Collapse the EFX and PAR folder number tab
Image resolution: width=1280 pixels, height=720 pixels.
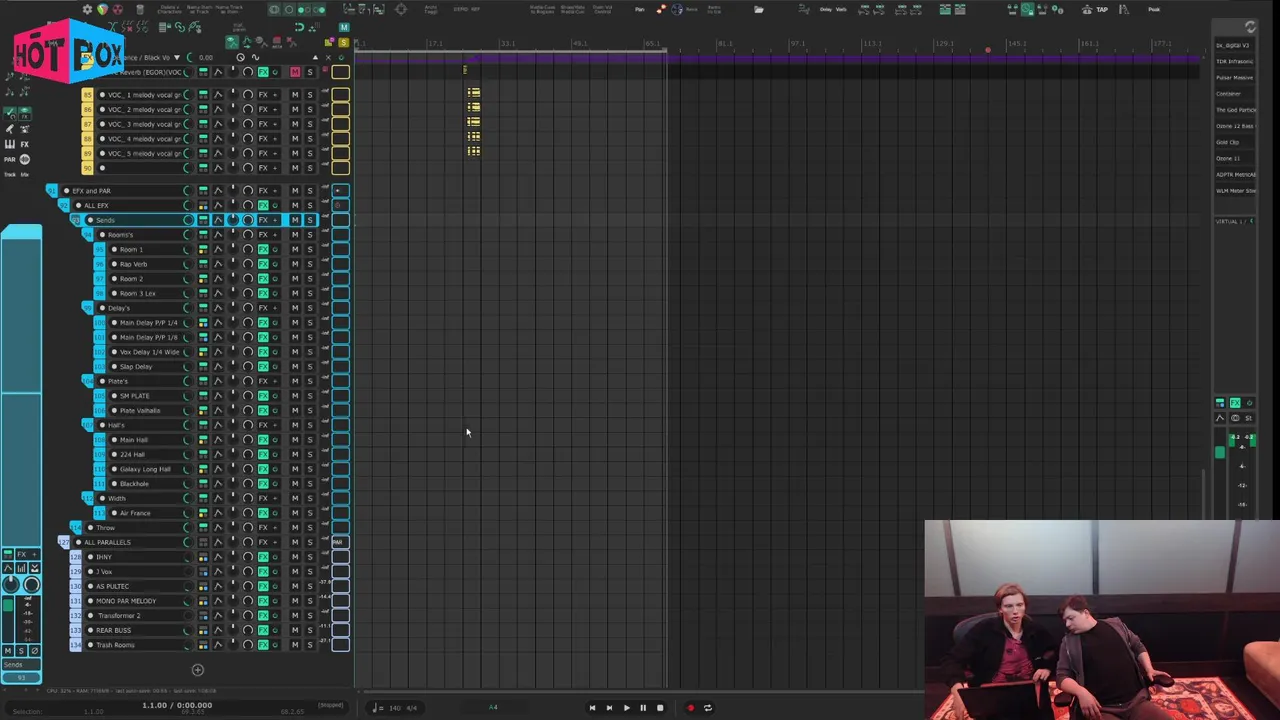pyautogui.click(x=52, y=191)
